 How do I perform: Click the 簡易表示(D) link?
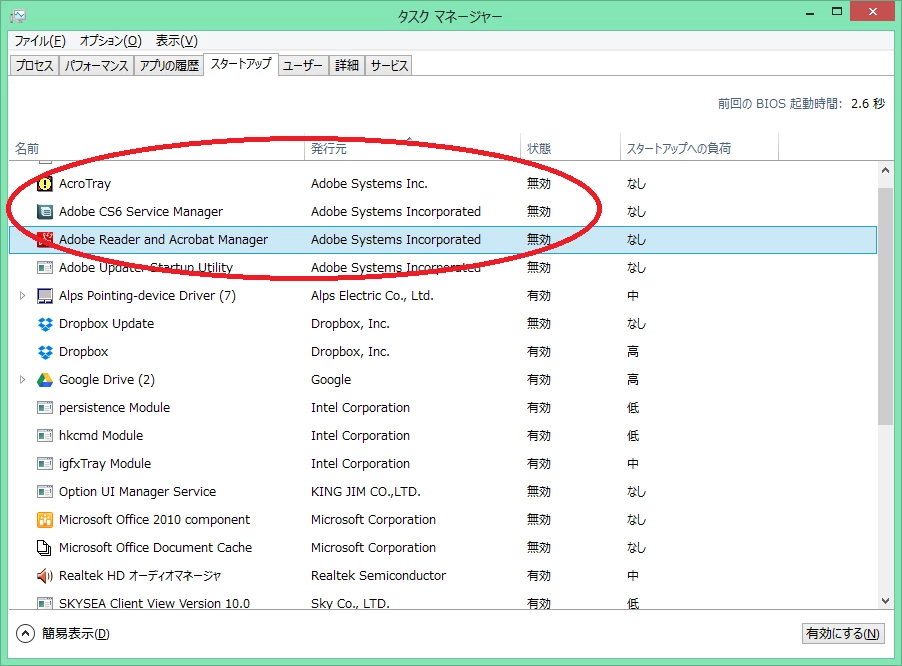coord(75,634)
